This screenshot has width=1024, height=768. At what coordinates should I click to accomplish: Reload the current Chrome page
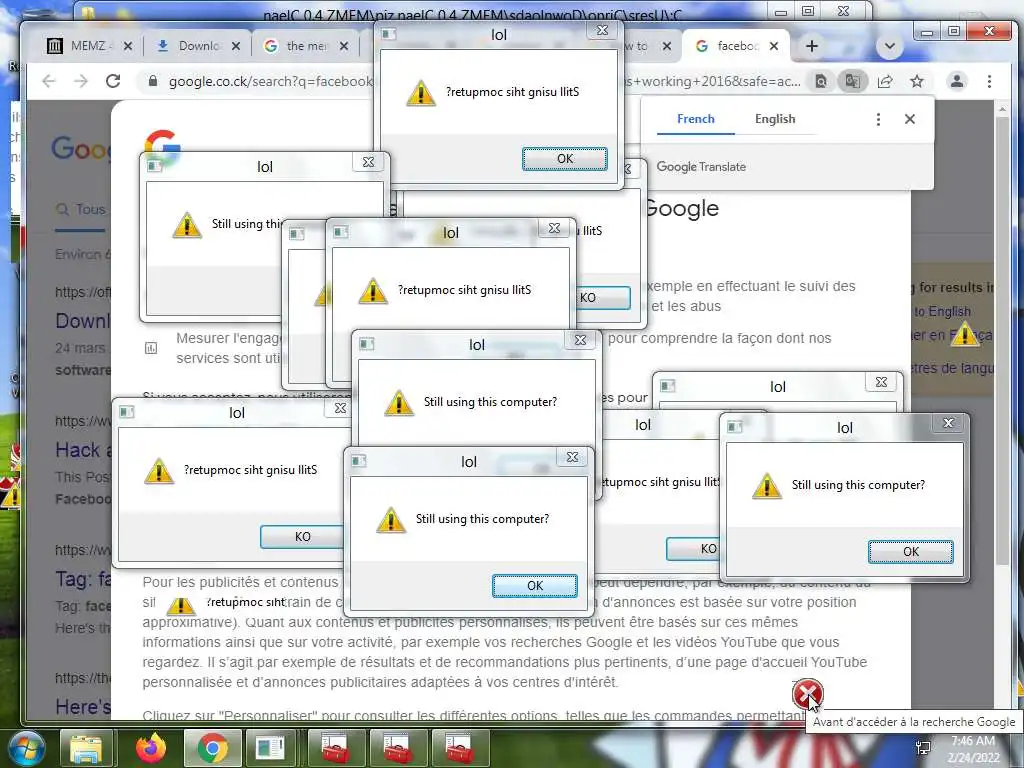(113, 81)
